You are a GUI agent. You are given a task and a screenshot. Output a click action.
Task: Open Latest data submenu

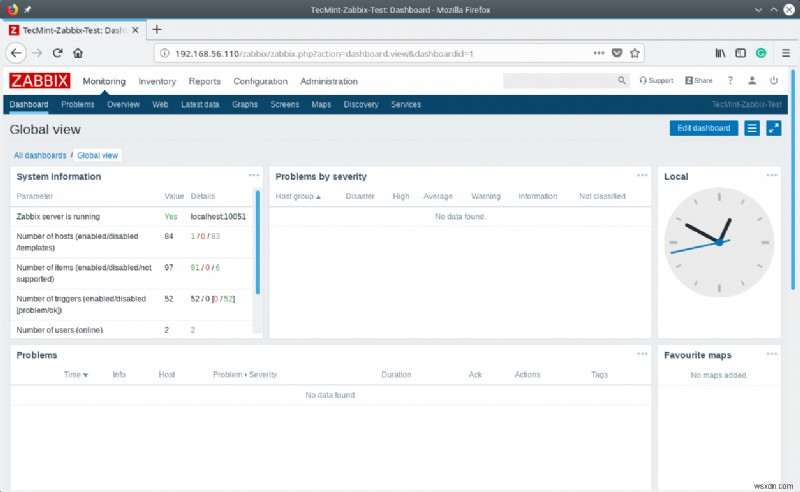click(x=200, y=104)
